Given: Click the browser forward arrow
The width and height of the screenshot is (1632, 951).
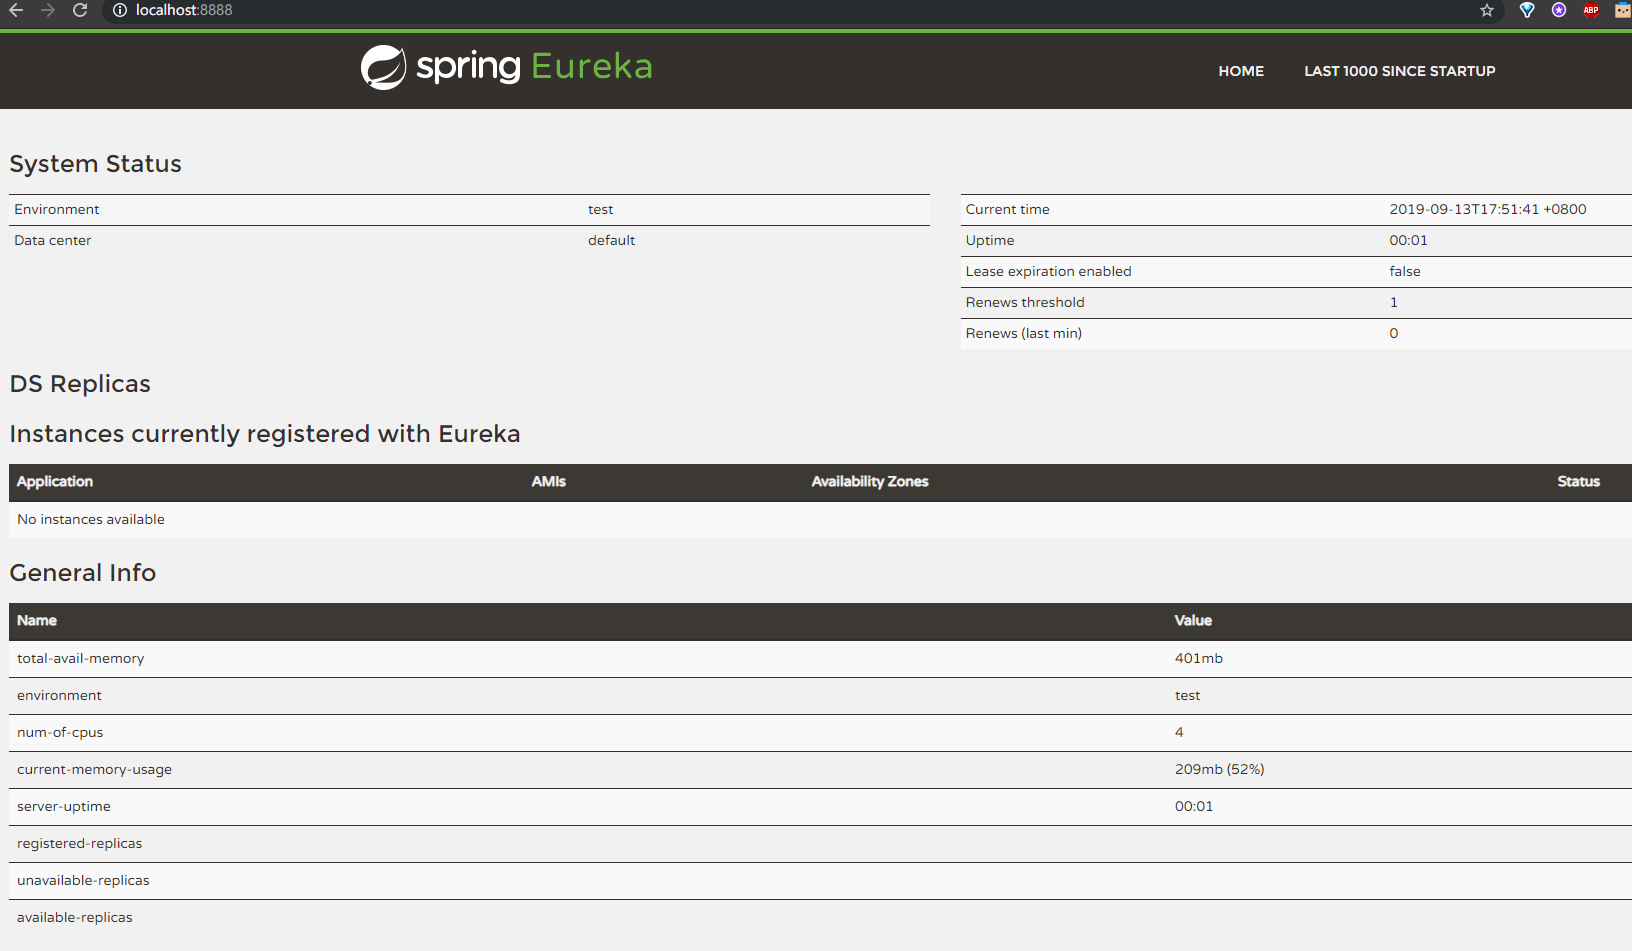Looking at the screenshot, I should point(48,10).
